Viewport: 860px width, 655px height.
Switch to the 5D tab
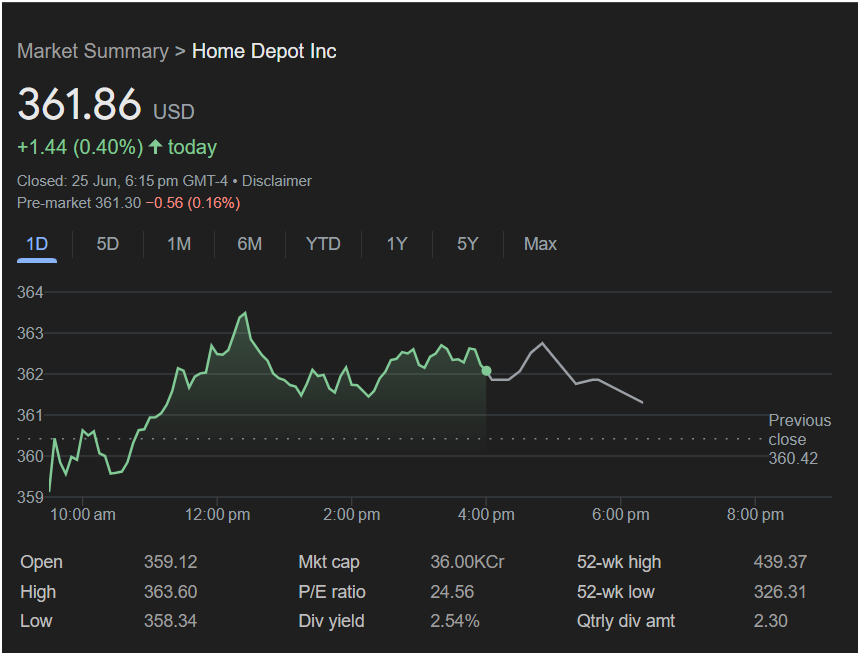[x=108, y=244]
